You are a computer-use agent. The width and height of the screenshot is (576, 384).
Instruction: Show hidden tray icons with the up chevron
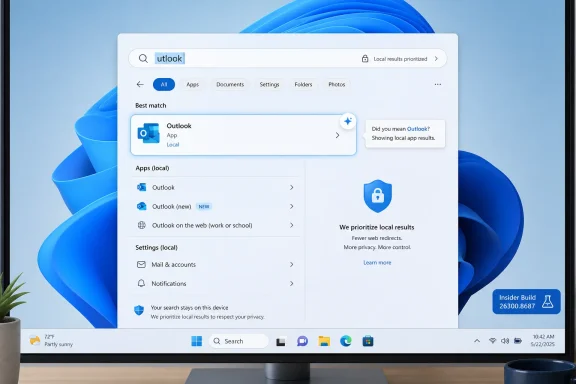click(x=477, y=341)
